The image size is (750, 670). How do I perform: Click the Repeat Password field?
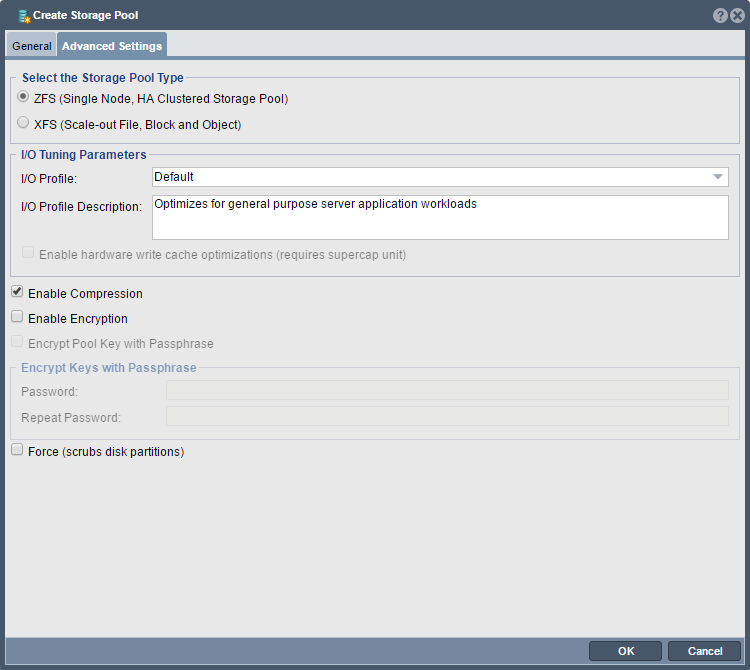pos(447,416)
